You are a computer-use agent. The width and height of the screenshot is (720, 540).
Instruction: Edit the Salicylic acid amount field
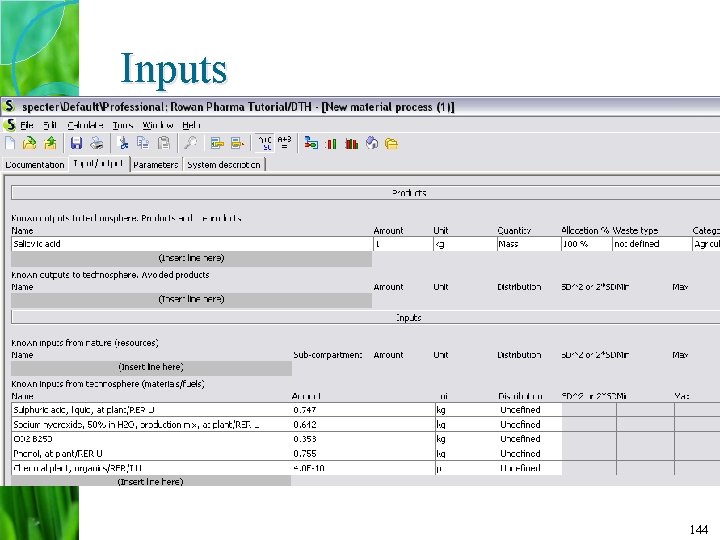[403, 244]
